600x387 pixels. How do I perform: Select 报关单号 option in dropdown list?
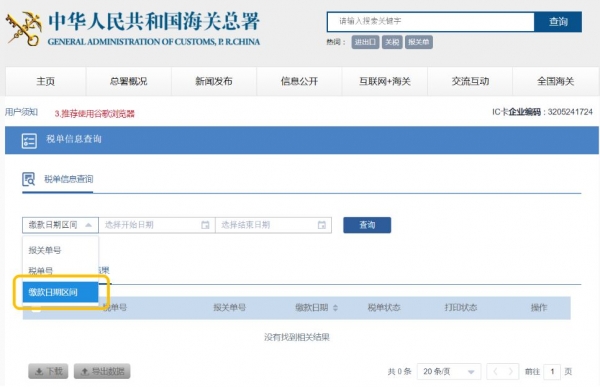(x=60, y=250)
